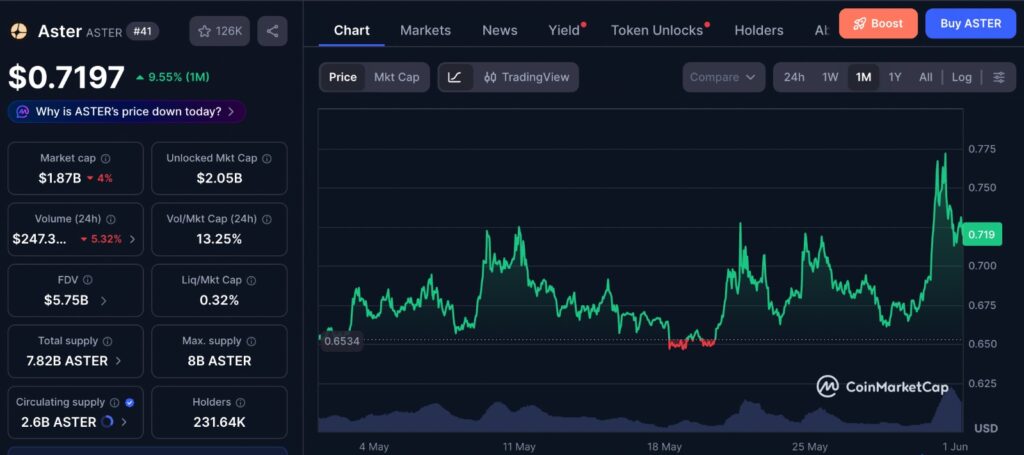This screenshot has width=1024, height=455.
Task: Click the 13.25% Vol/Mkt Cap value
Action: point(219,239)
